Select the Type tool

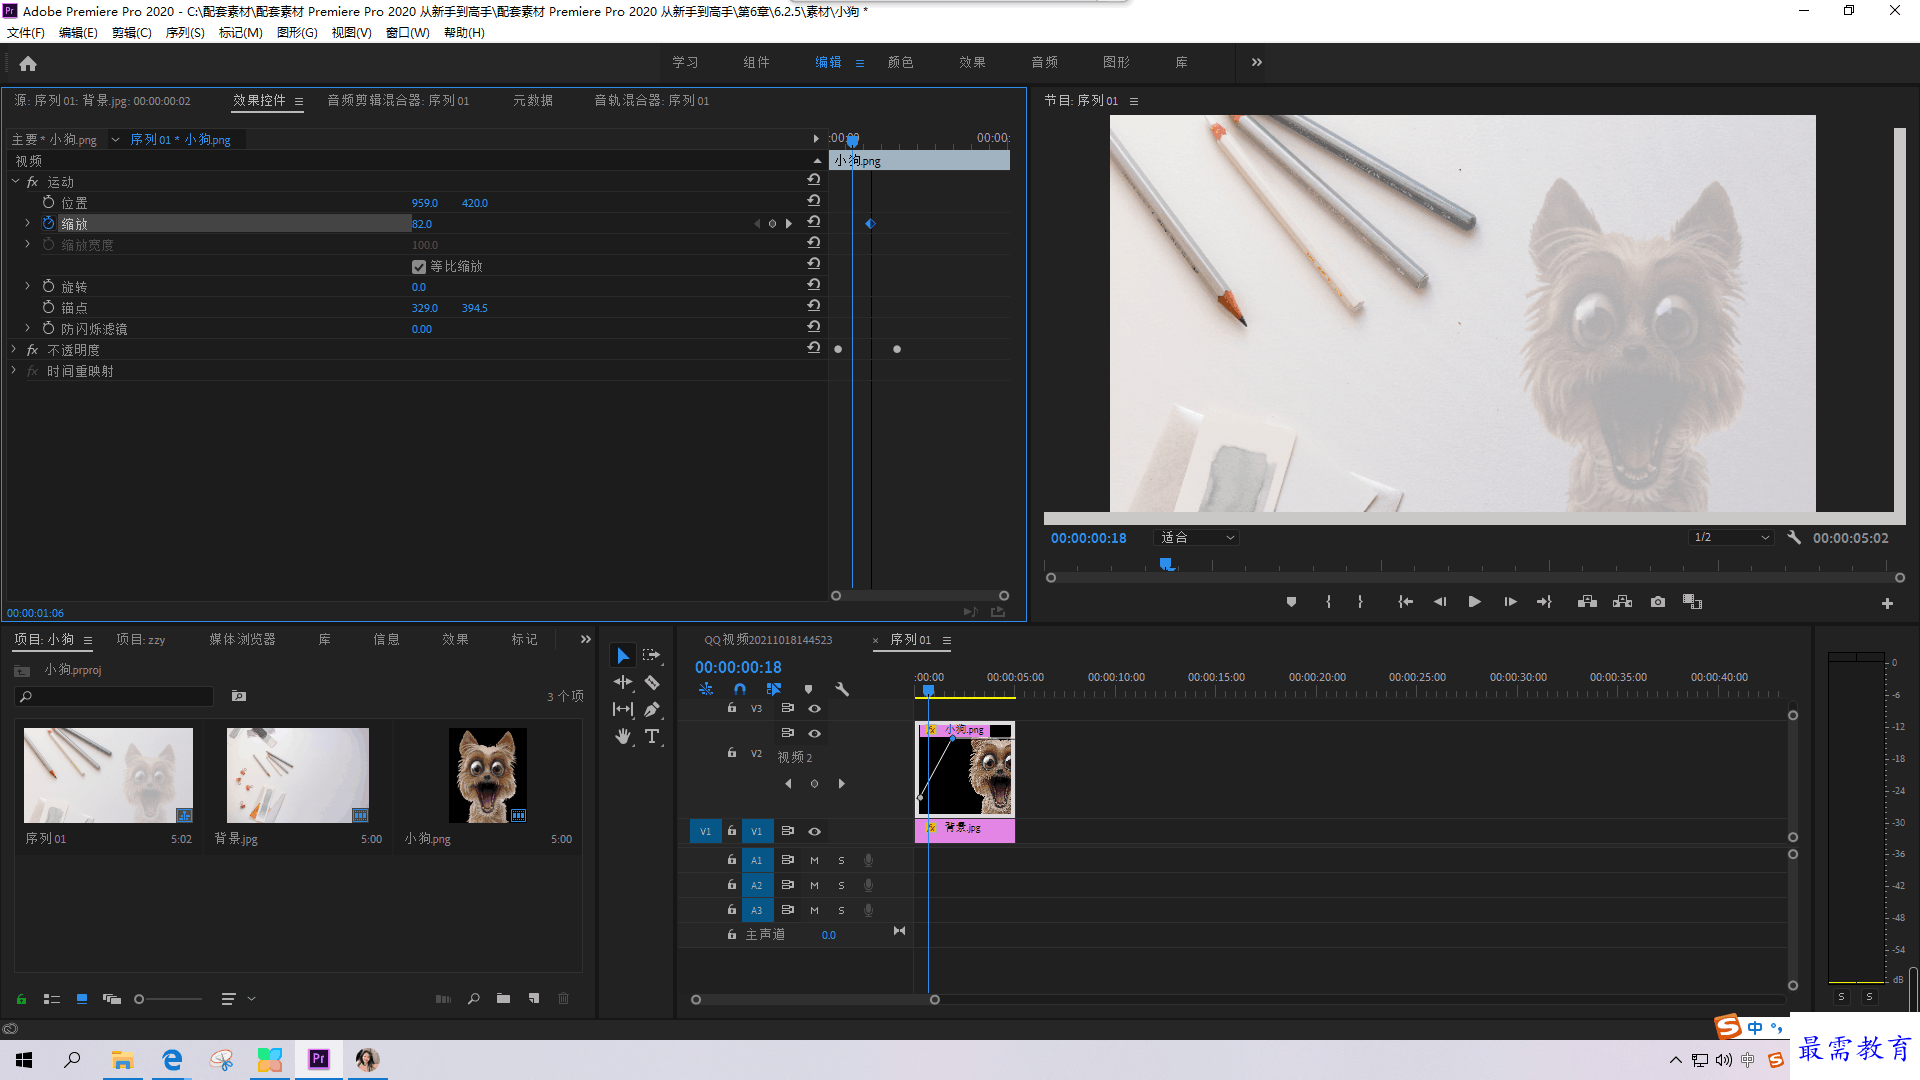(652, 736)
